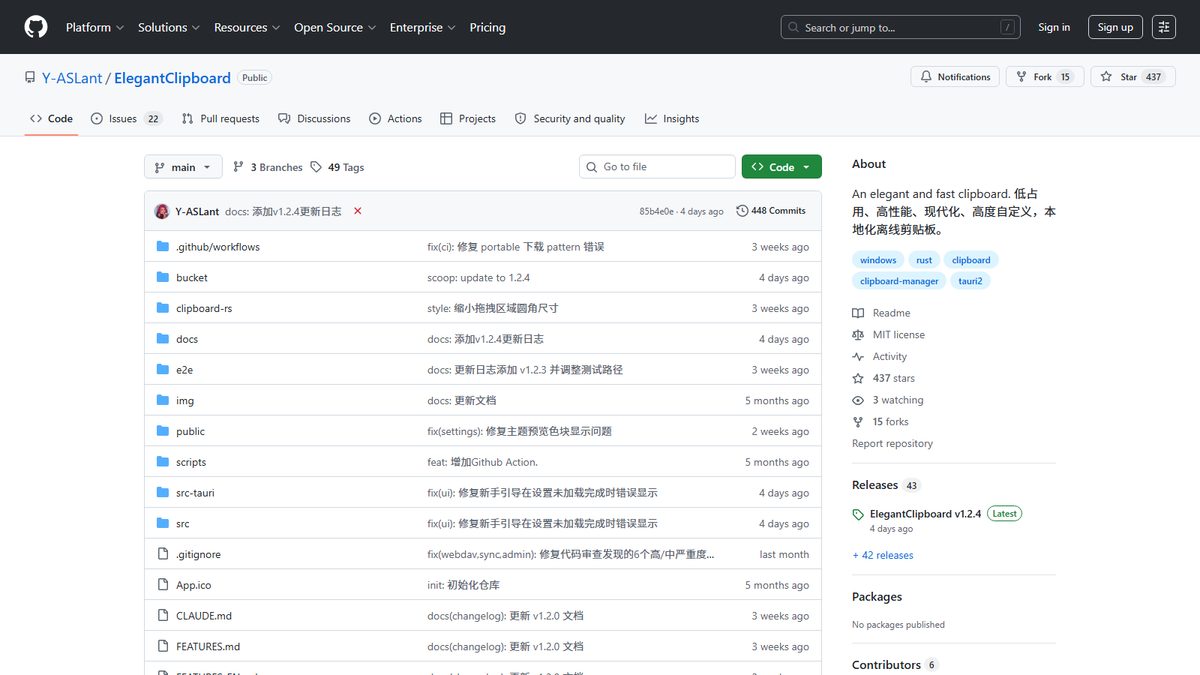Select the Code tab
1200x675 pixels.
point(51,118)
